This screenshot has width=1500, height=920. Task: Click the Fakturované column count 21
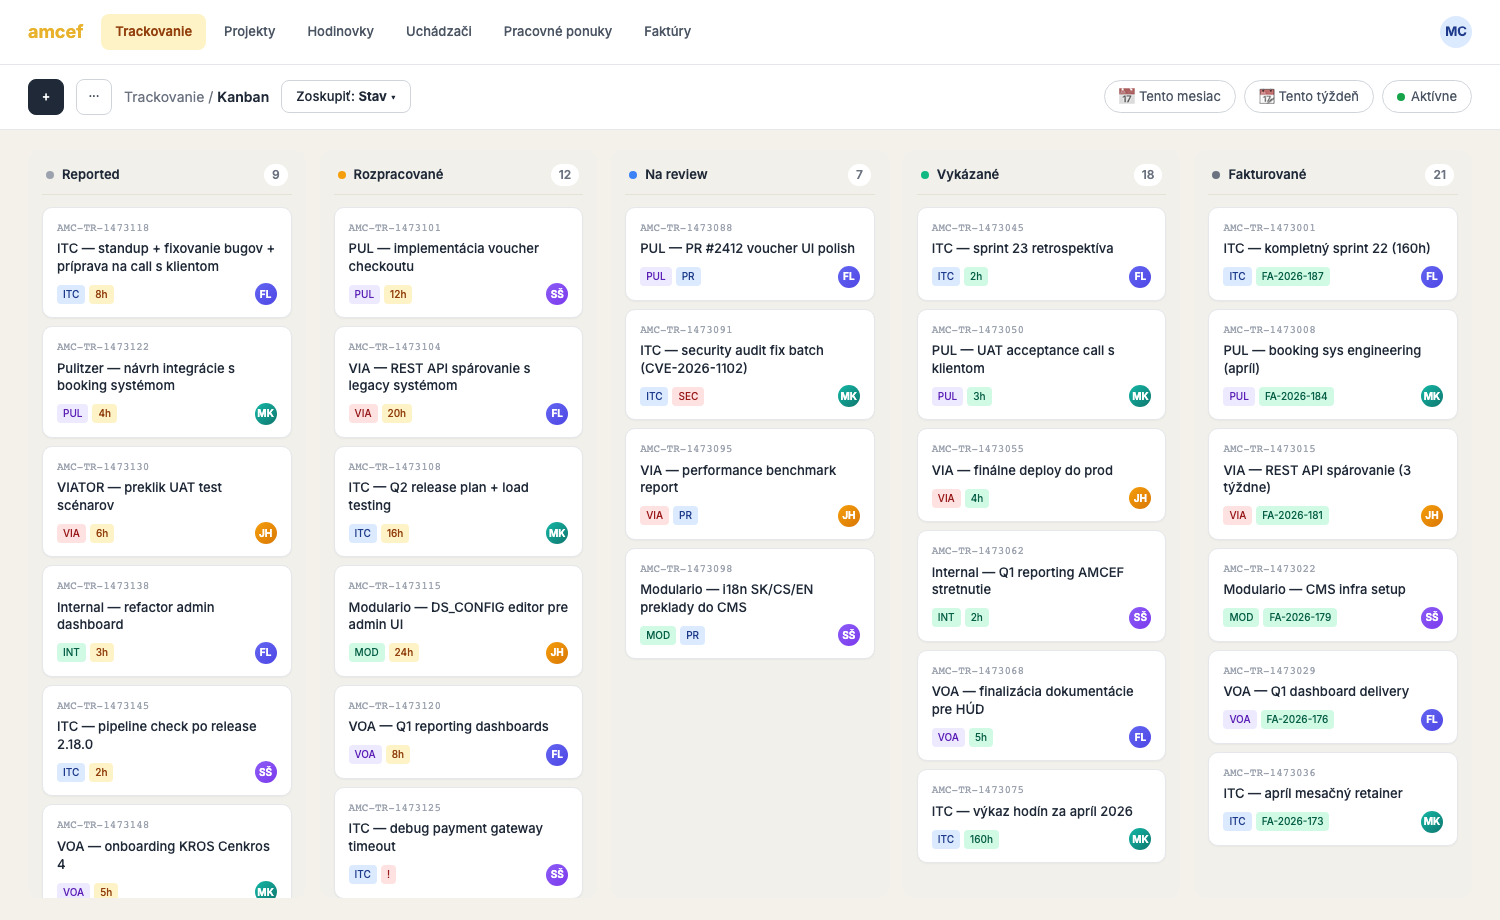(x=1440, y=175)
